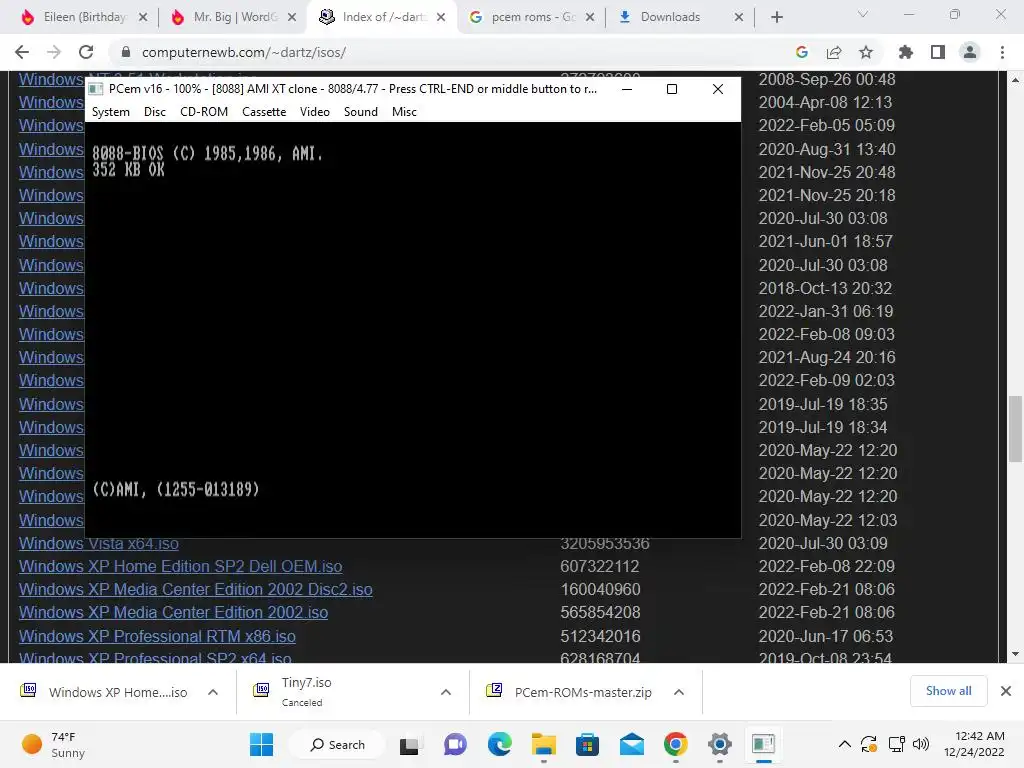This screenshot has height=768, width=1024.
Task: Open network status tray icon
Action: pyautogui.click(x=896, y=744)
